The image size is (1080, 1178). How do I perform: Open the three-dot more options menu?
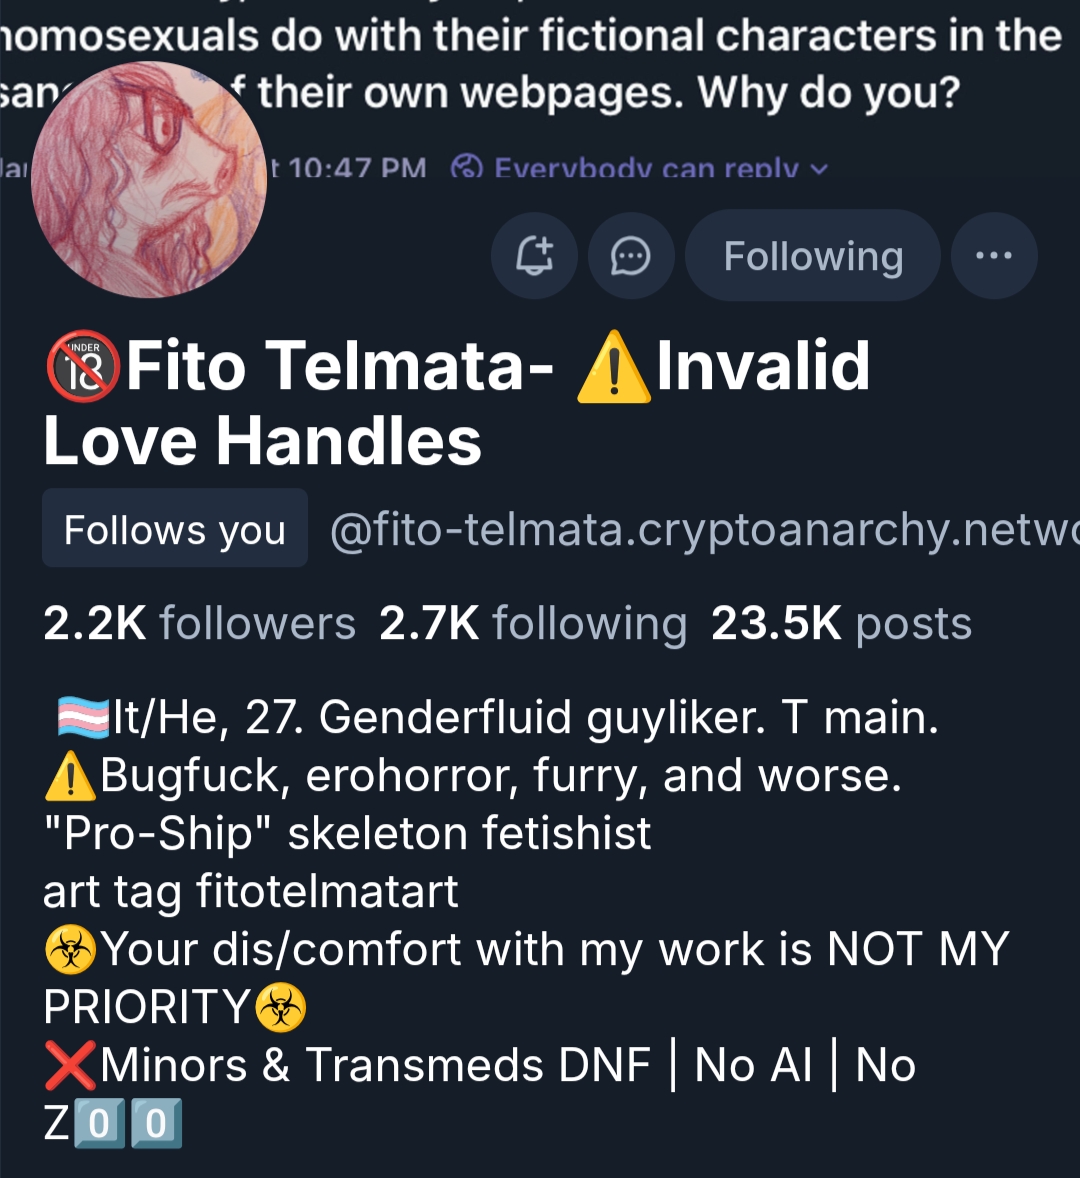point(994,255)
